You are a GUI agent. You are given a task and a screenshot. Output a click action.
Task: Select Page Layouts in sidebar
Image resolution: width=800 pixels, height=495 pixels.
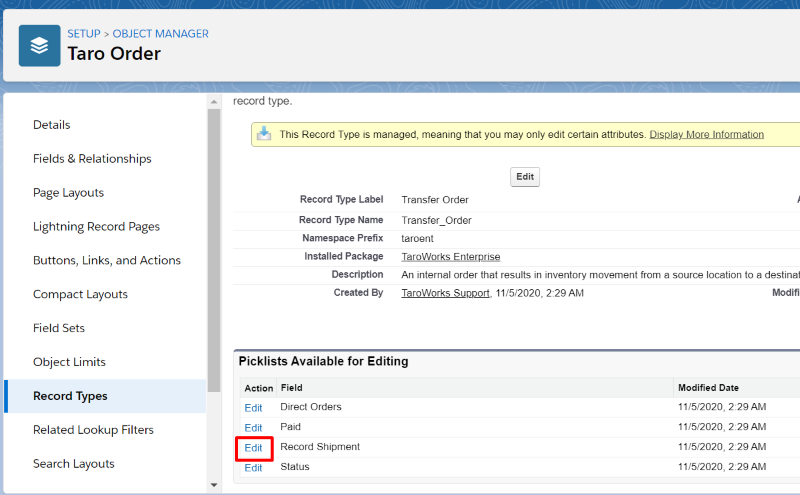[x=68, y=192]
